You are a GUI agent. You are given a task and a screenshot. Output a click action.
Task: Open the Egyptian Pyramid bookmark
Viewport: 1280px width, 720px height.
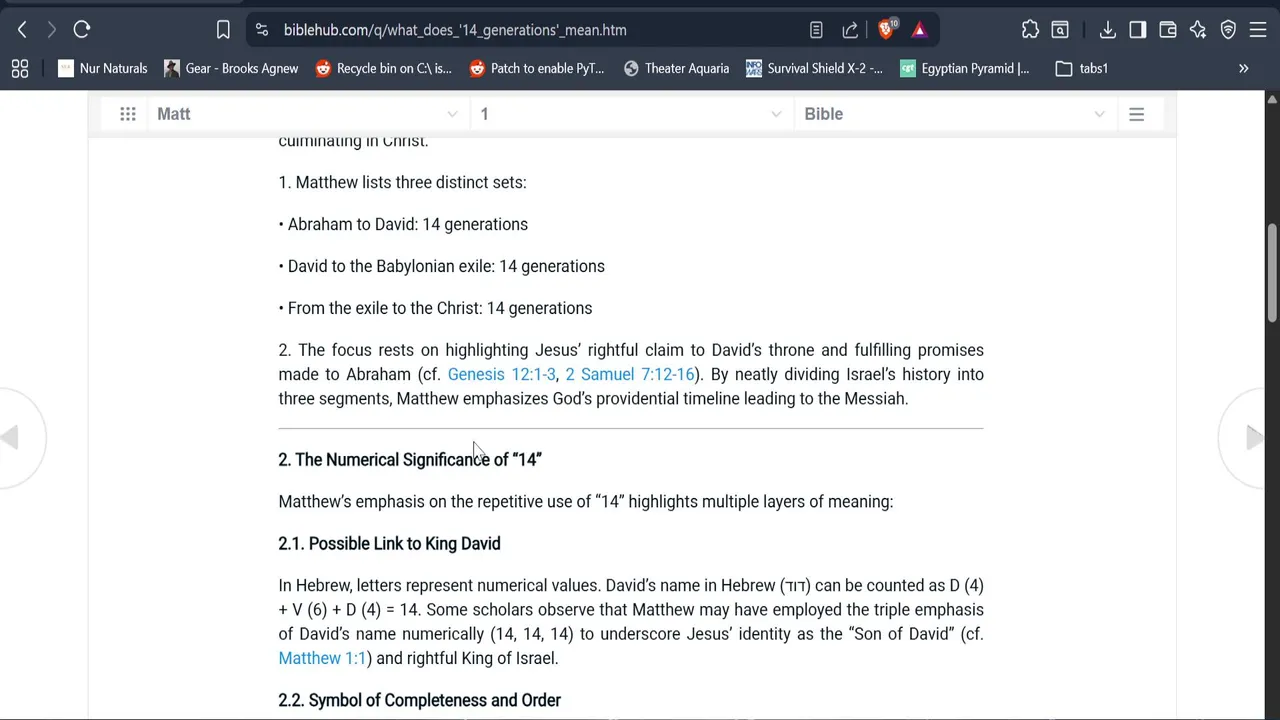(x=965, y=68)
